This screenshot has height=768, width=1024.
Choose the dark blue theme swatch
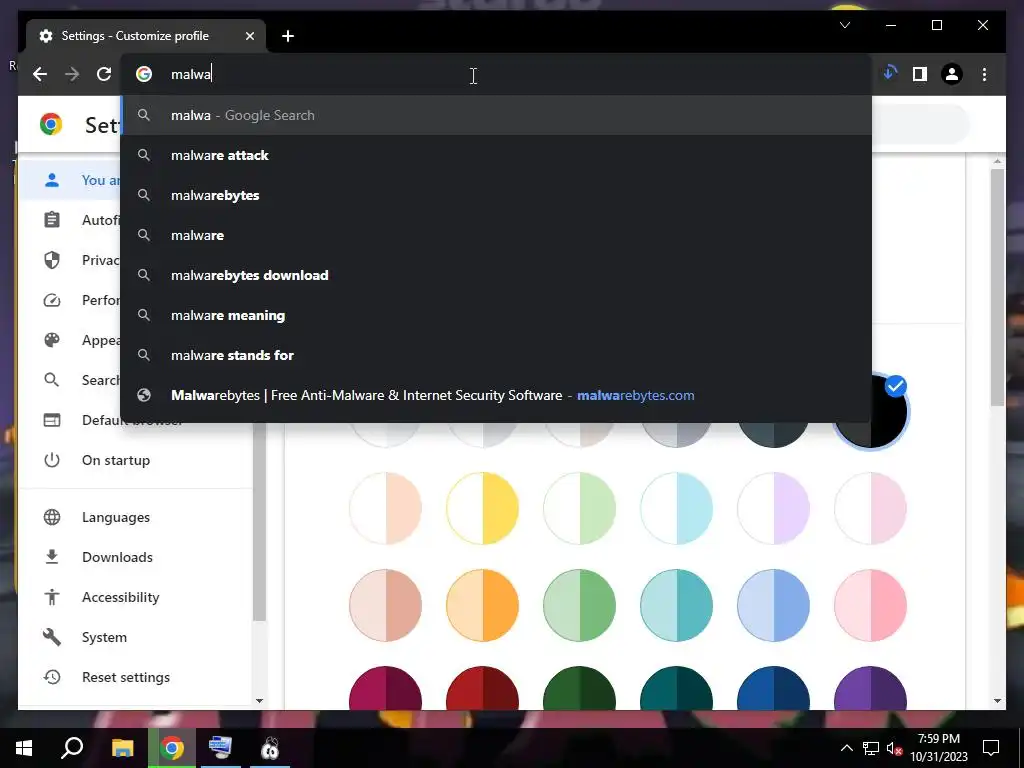pos(773,688)
